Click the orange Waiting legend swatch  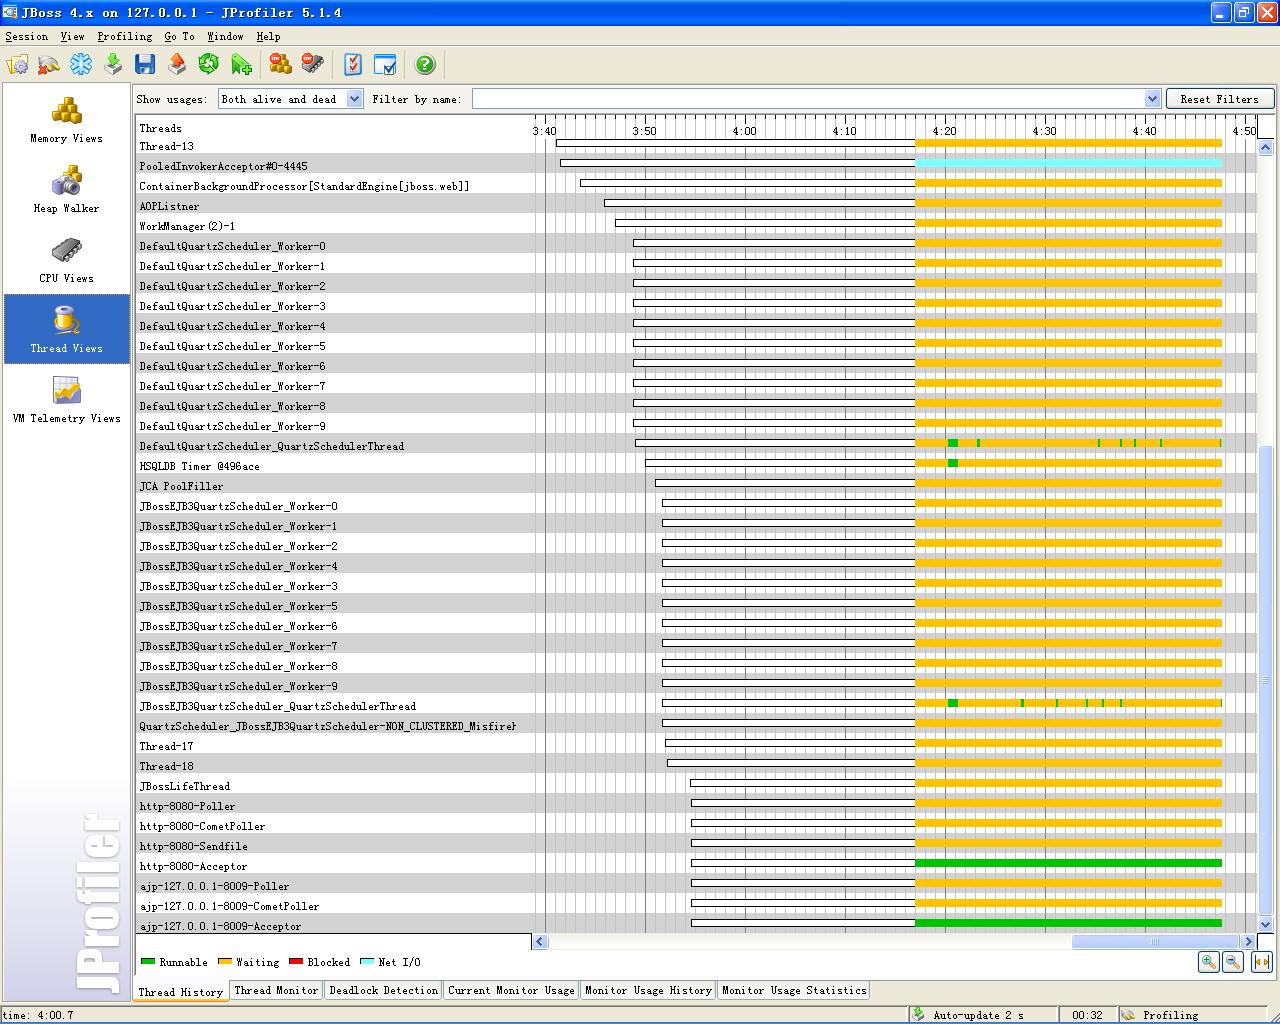click(225, 962)
